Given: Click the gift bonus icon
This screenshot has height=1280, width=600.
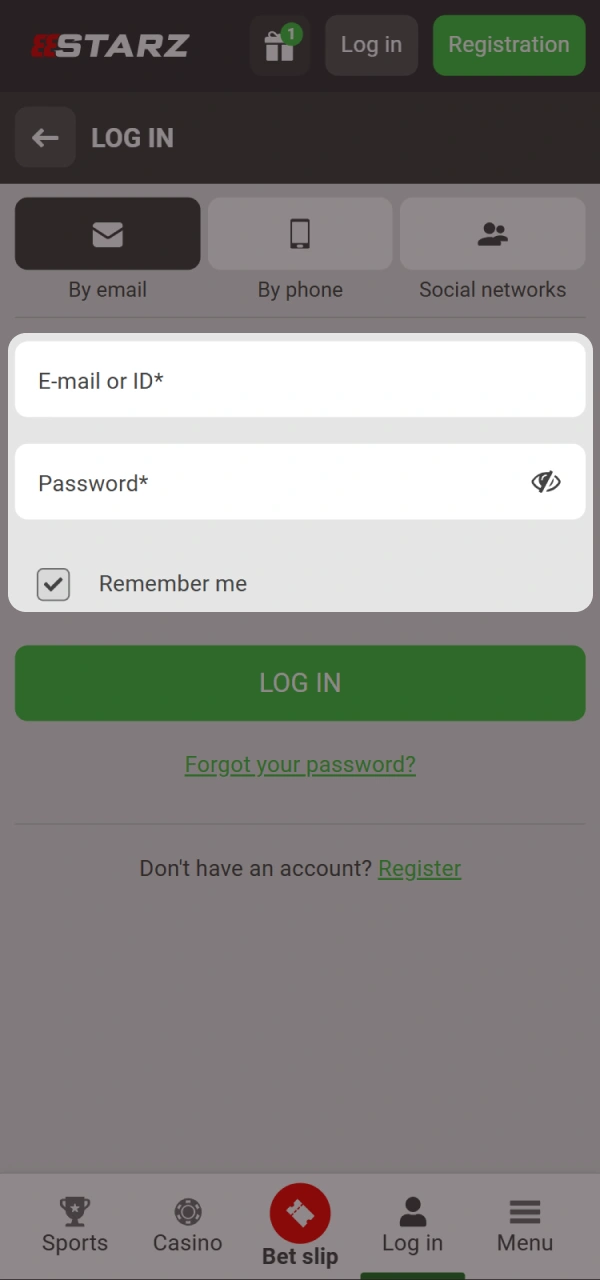Looking at the screenshot, I should coord(279,46).
